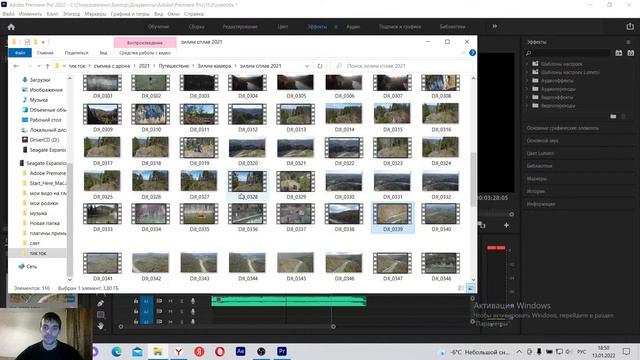Open Explorer recent locations dropdown arrow
The height and width of the screenshot is (360, 640).
click(38, 66)
